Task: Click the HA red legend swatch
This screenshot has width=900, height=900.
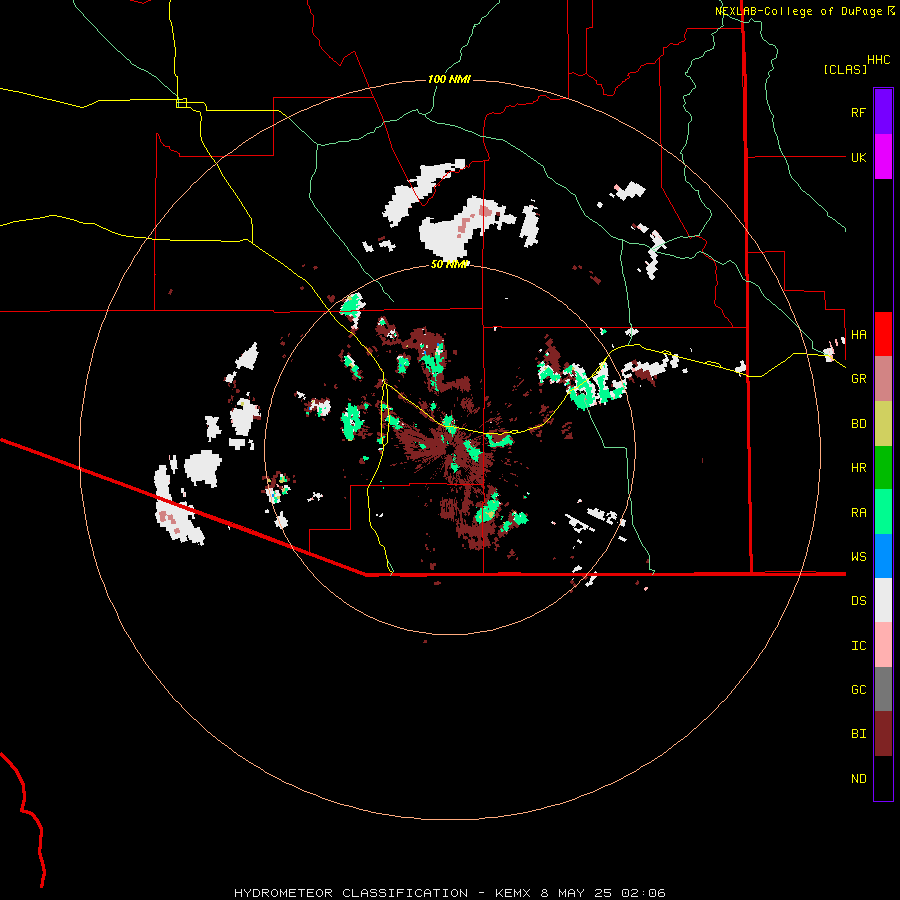Action: 883,334
